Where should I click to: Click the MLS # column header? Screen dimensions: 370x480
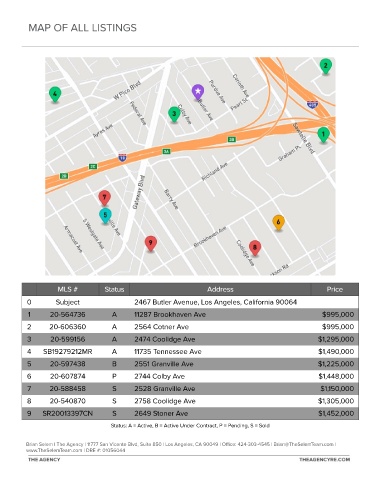click(67, 289)
